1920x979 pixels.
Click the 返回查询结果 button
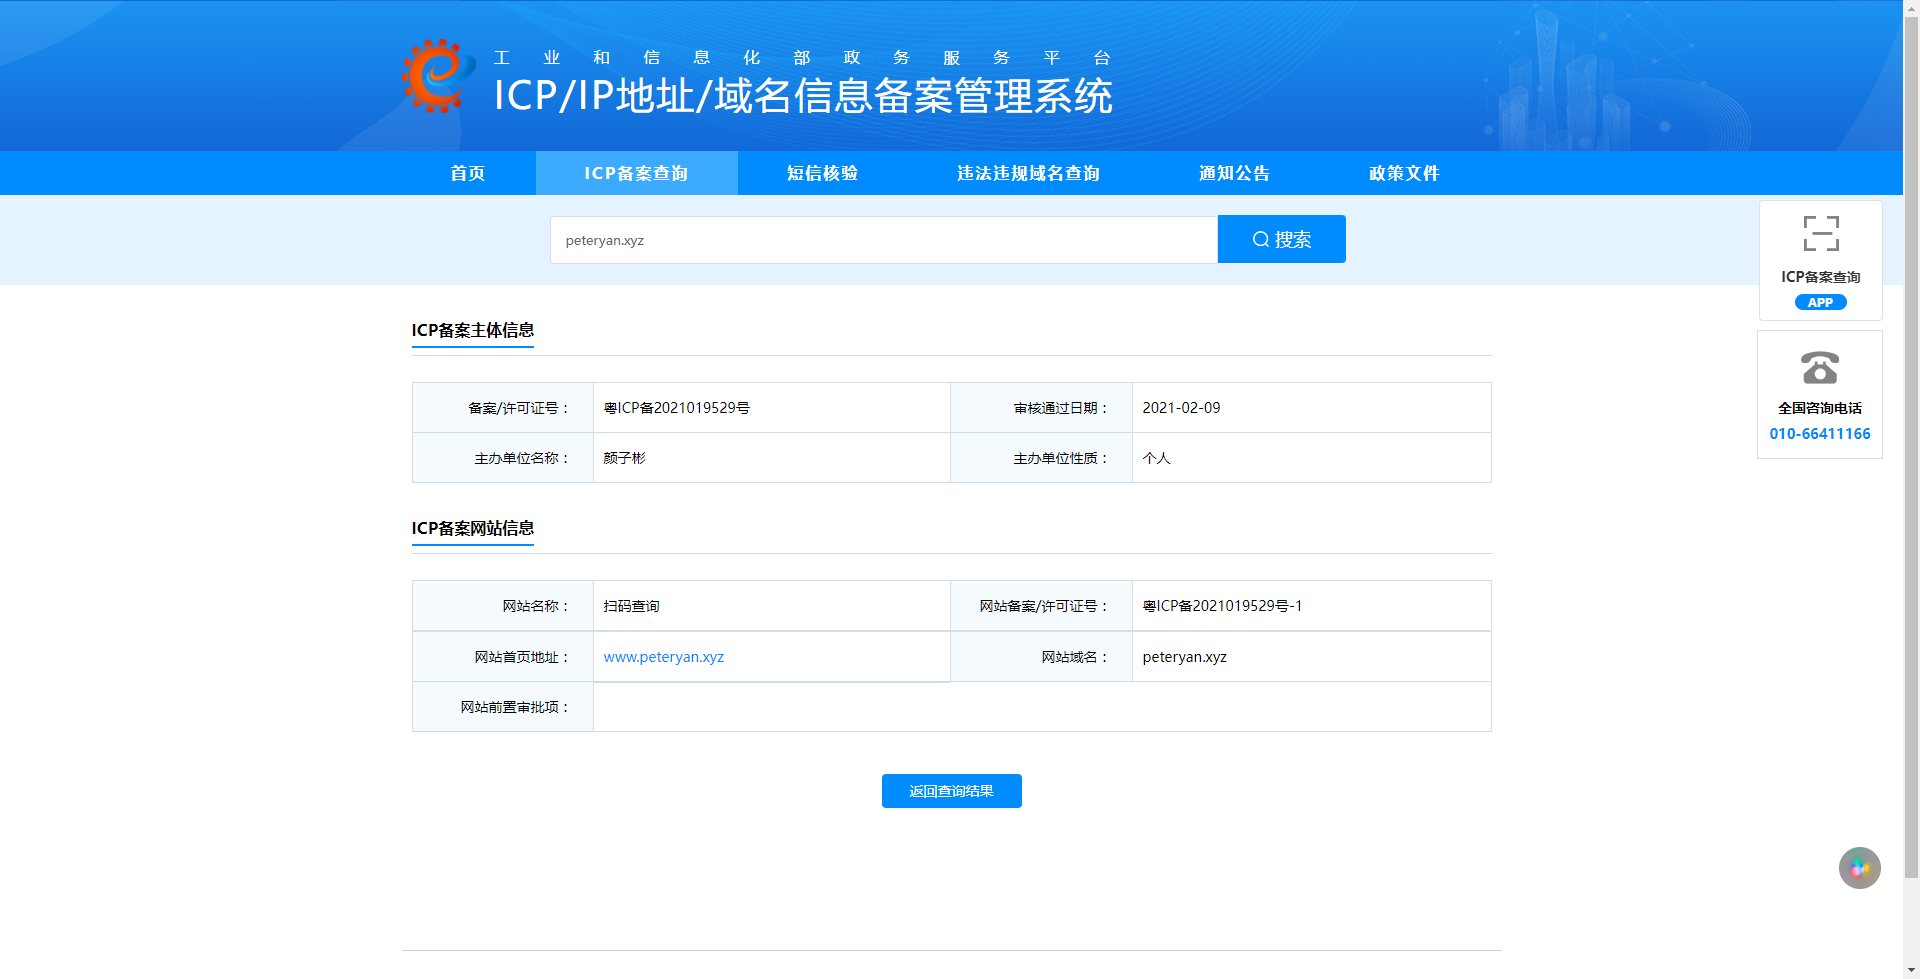point(952,791)
